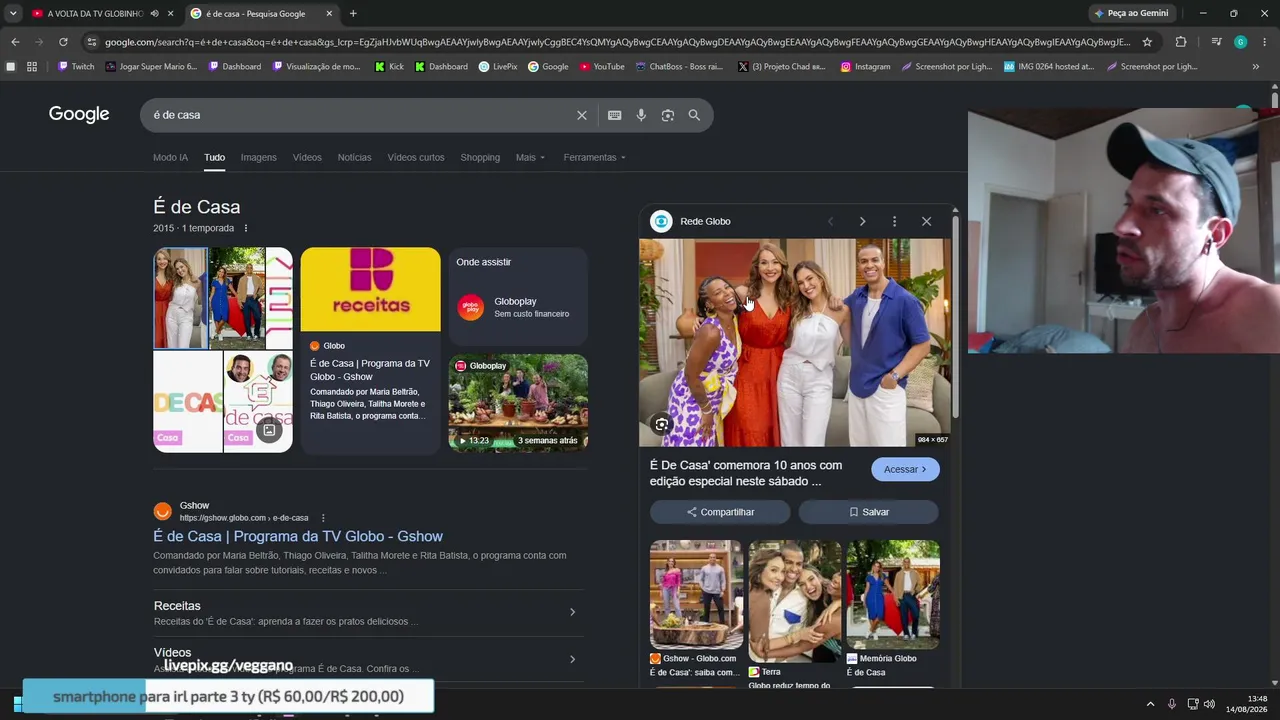The width and height of the screenshot is (1280, 720).
Task: Open more options for É de Casa title
Action: 246,228
